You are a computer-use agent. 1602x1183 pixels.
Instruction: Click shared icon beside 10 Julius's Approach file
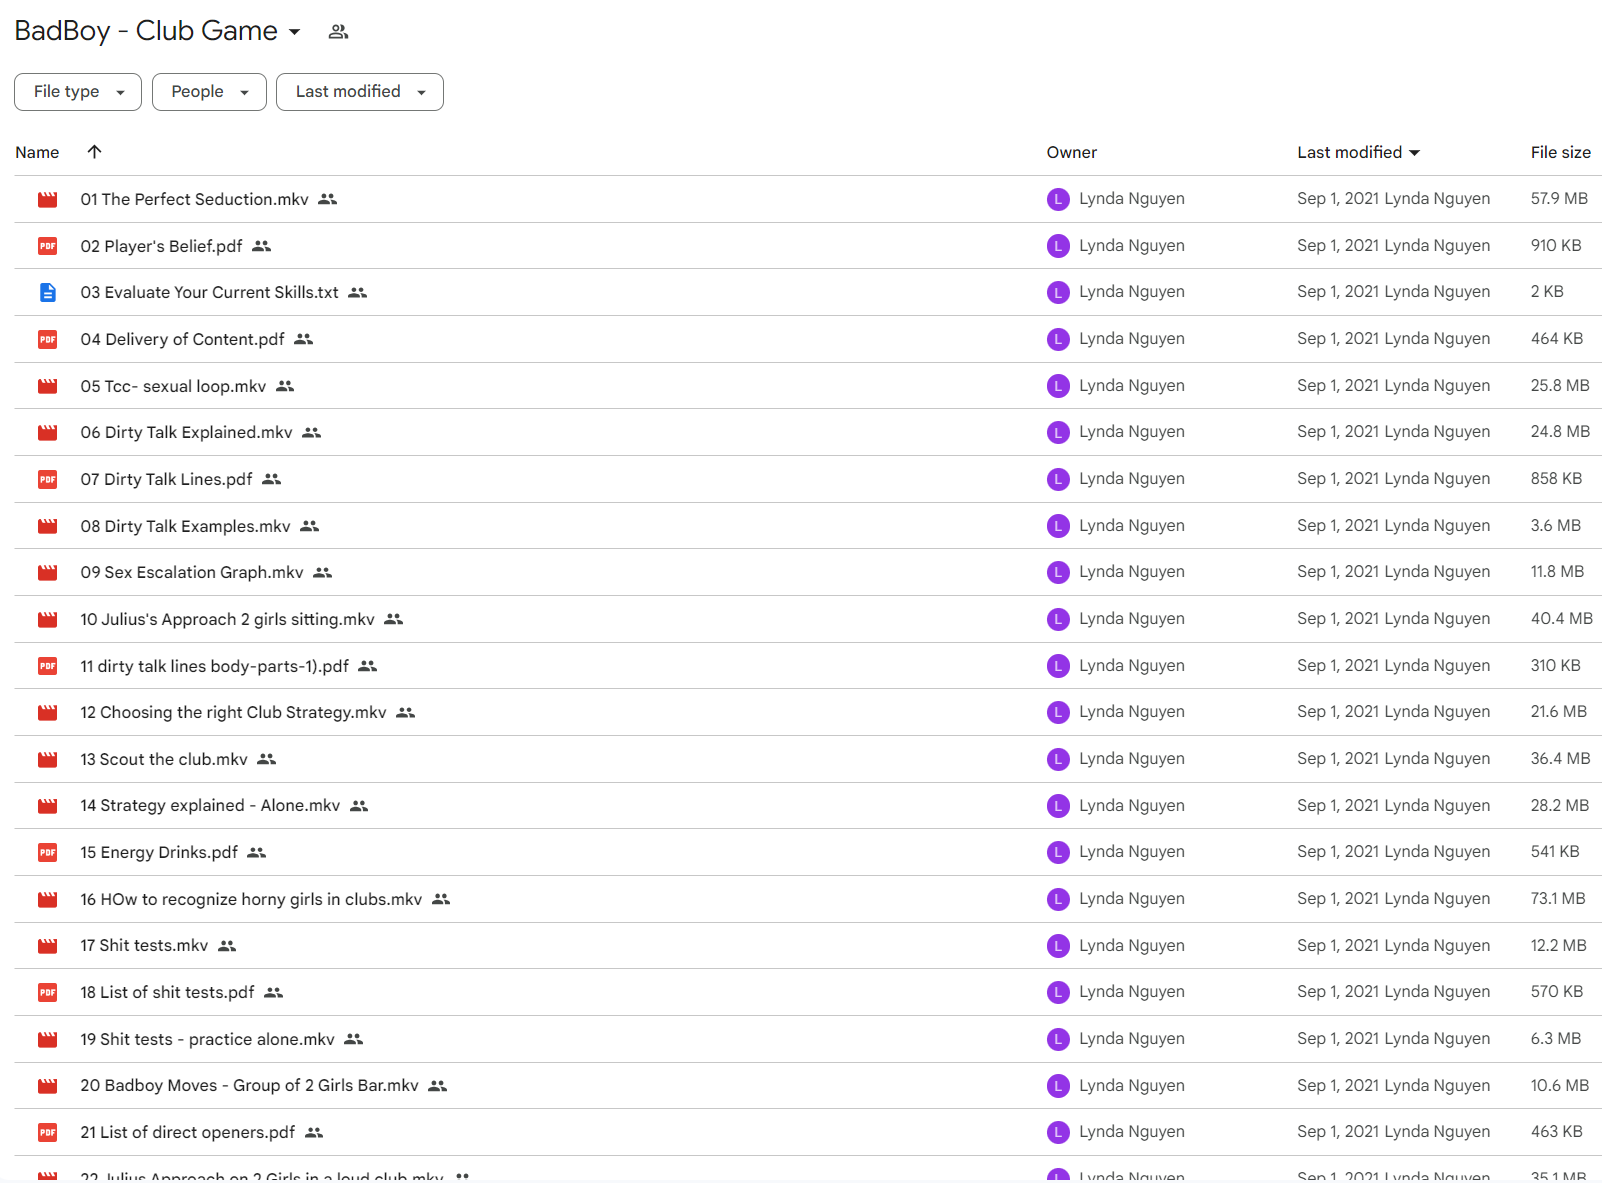394,619
